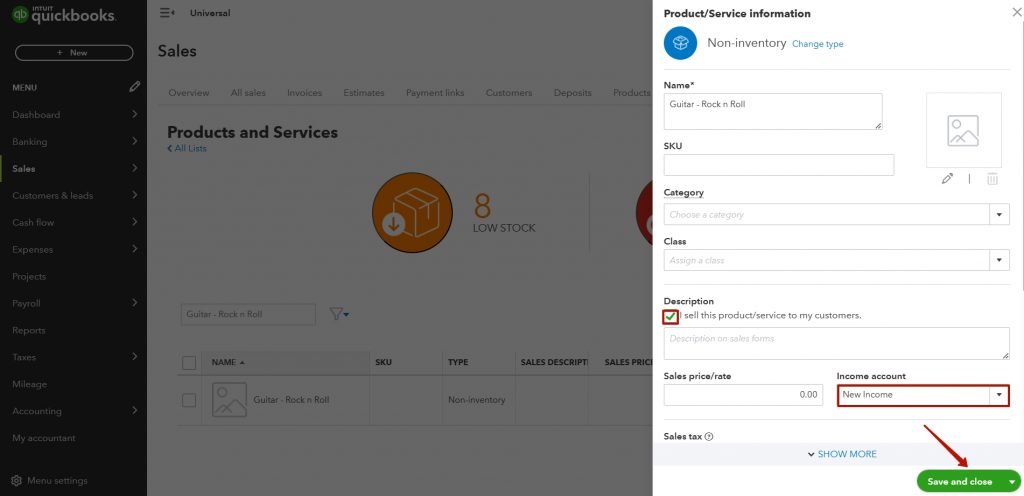Click the Non-inventory box icon
1024x496 pixels.
680,43
